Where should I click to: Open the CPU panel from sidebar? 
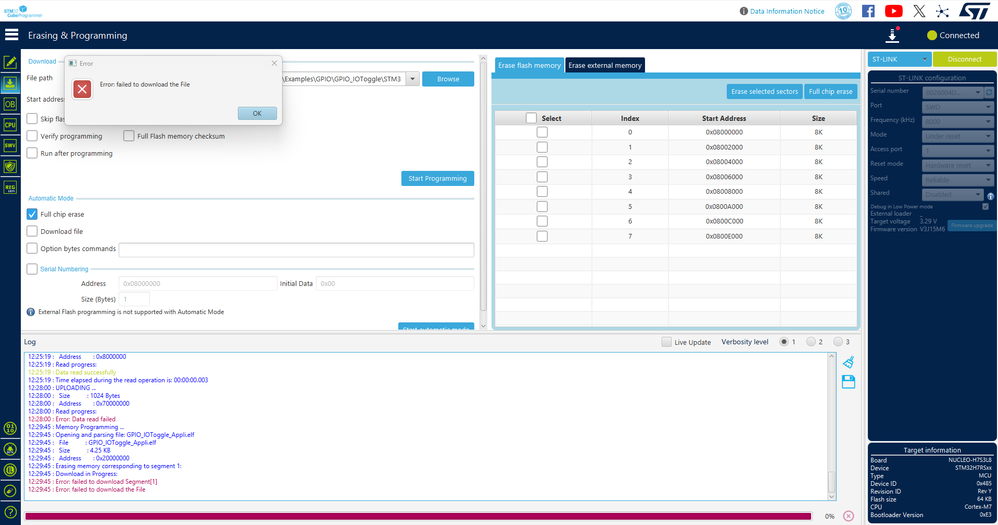[x=10, y=125]
